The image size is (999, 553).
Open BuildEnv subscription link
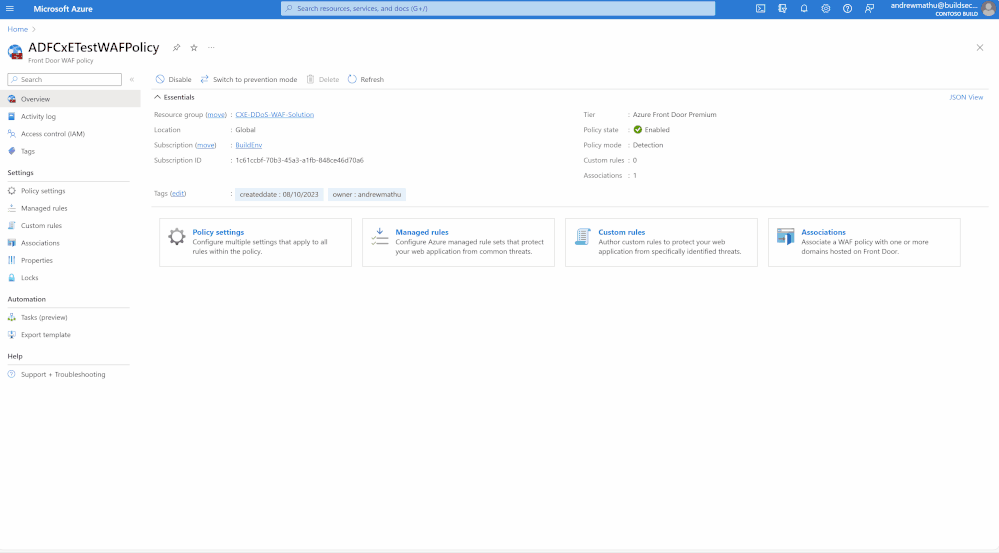(248, 145)
